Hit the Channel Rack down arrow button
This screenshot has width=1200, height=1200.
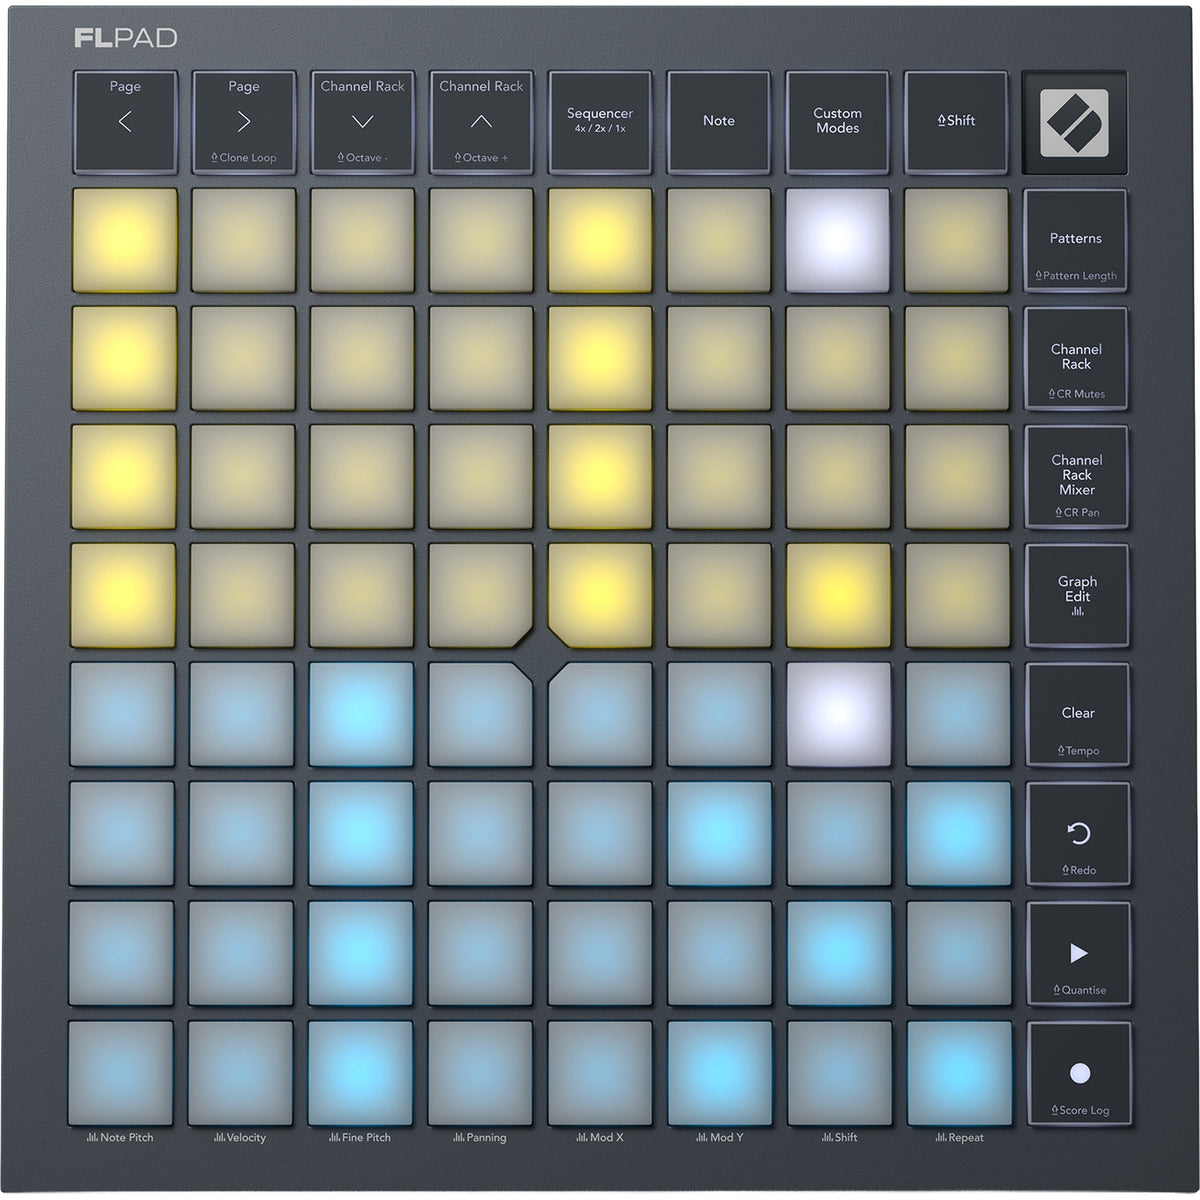pyautogui.click(x=363, y=121)
